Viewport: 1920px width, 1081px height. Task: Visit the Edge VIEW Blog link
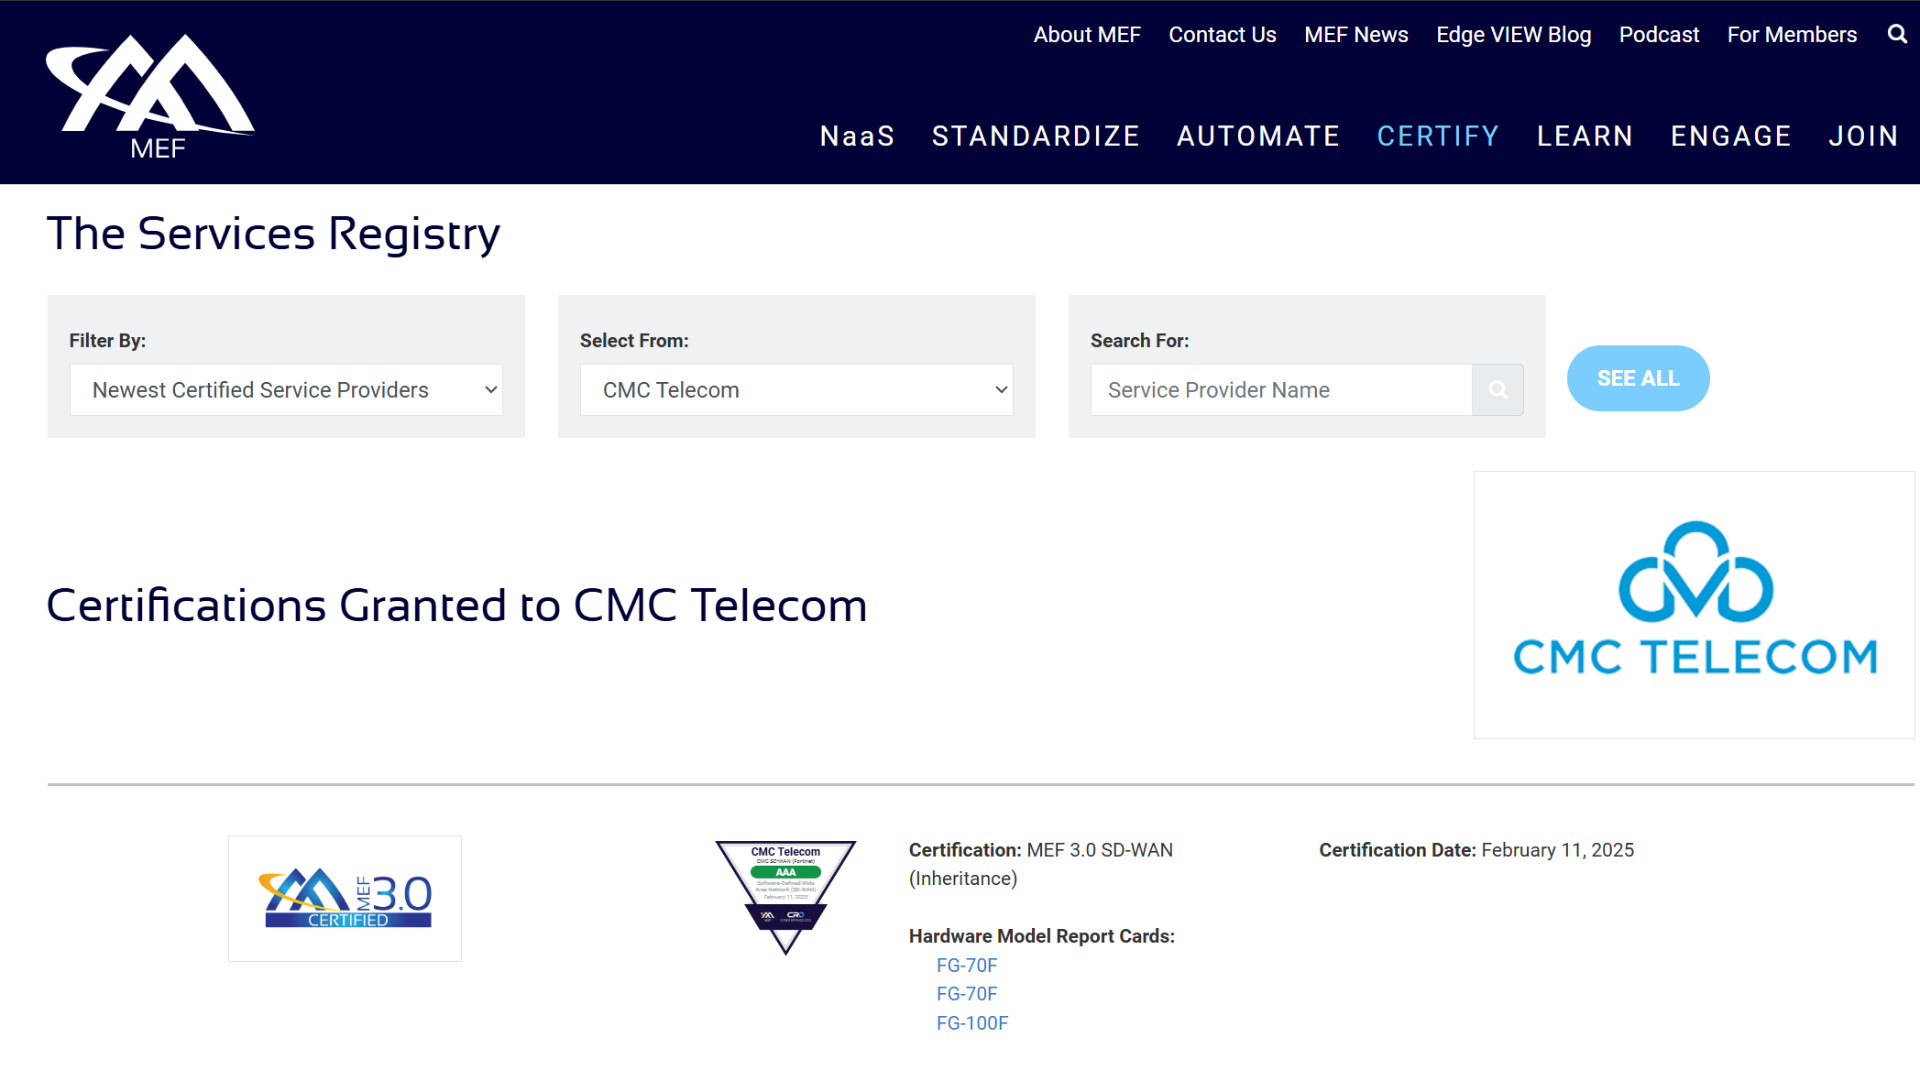tap(1513, 34)
